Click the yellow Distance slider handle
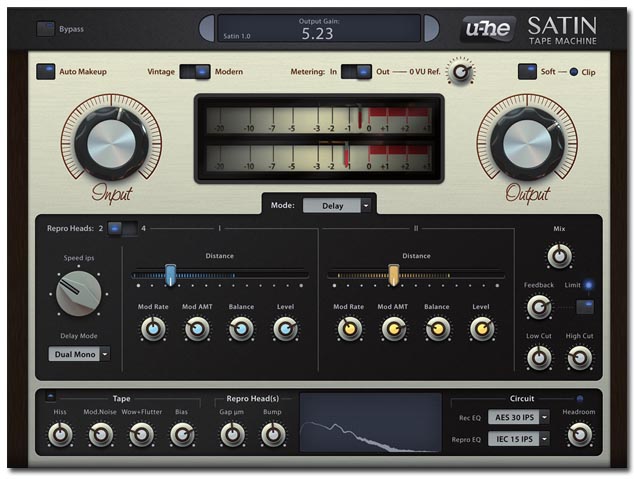This screenshot has height=479, width=634. point(394,275)
